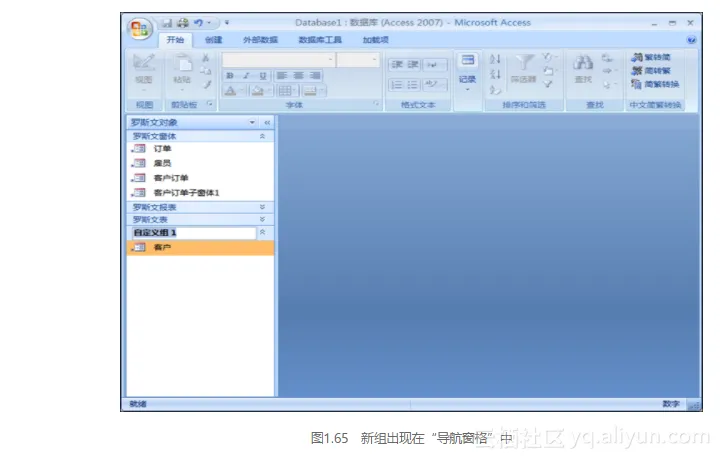Align text right
Screen dimensions: 721x459
(315, 75)
